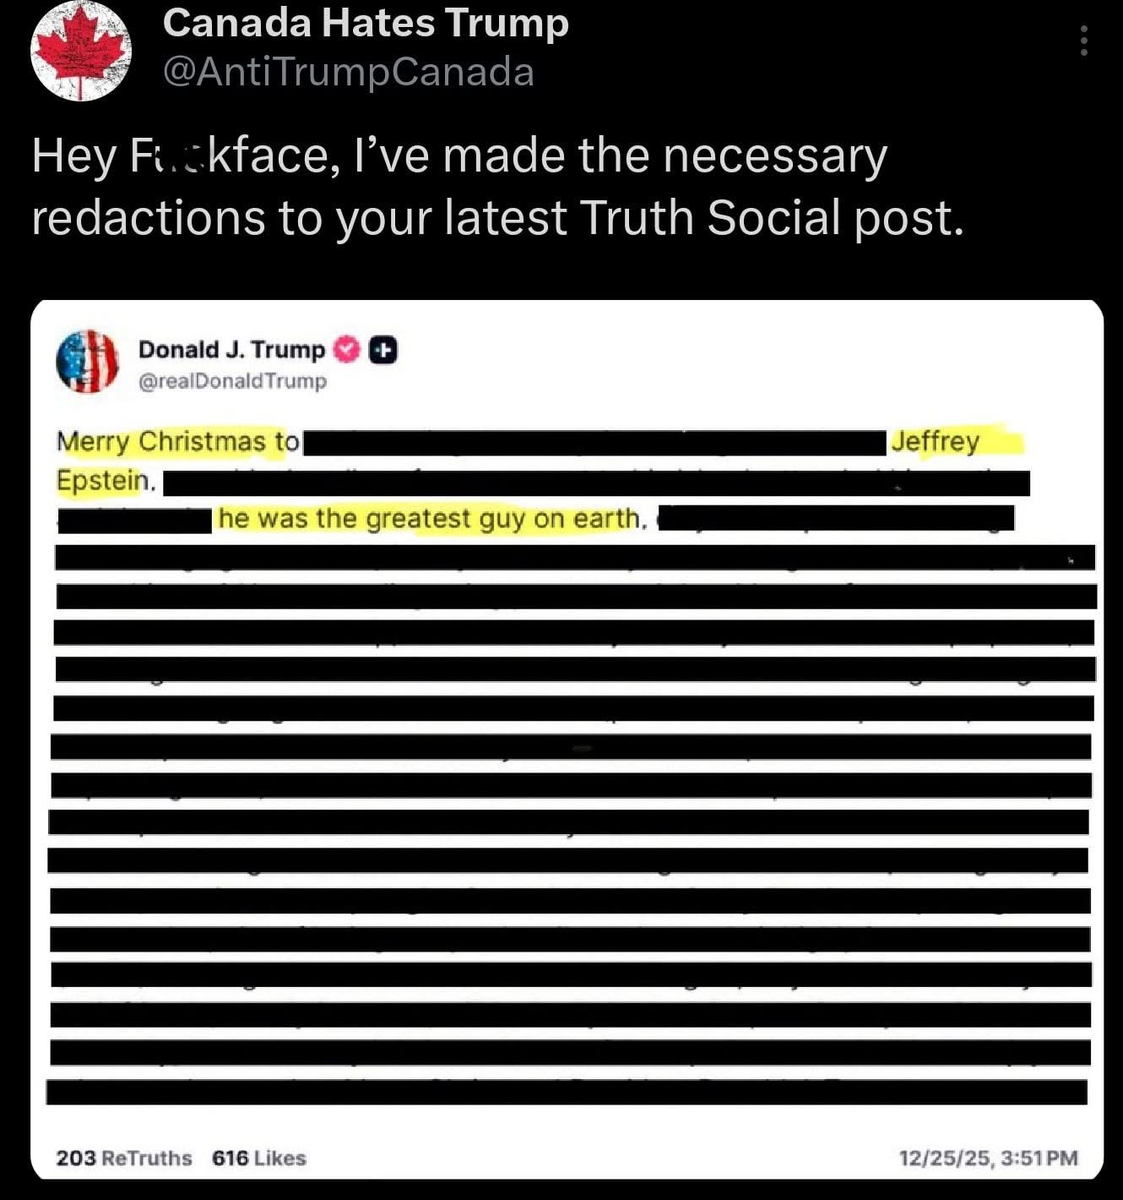View the 616 Likes count
The width and height of the screenshot is (1123, 1200).
(259, 1158)
